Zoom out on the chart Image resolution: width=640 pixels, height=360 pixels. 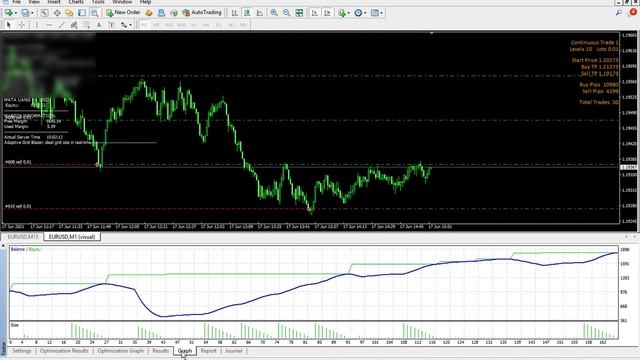tap(287, 13)
